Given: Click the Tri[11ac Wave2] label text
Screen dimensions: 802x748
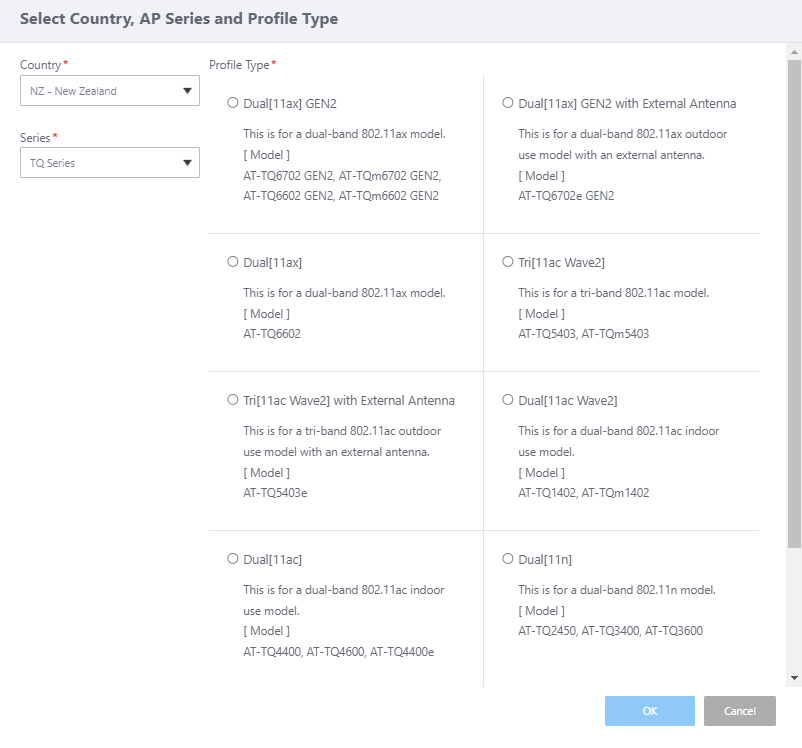Looking at the screenshot, I should click(561, 262).
